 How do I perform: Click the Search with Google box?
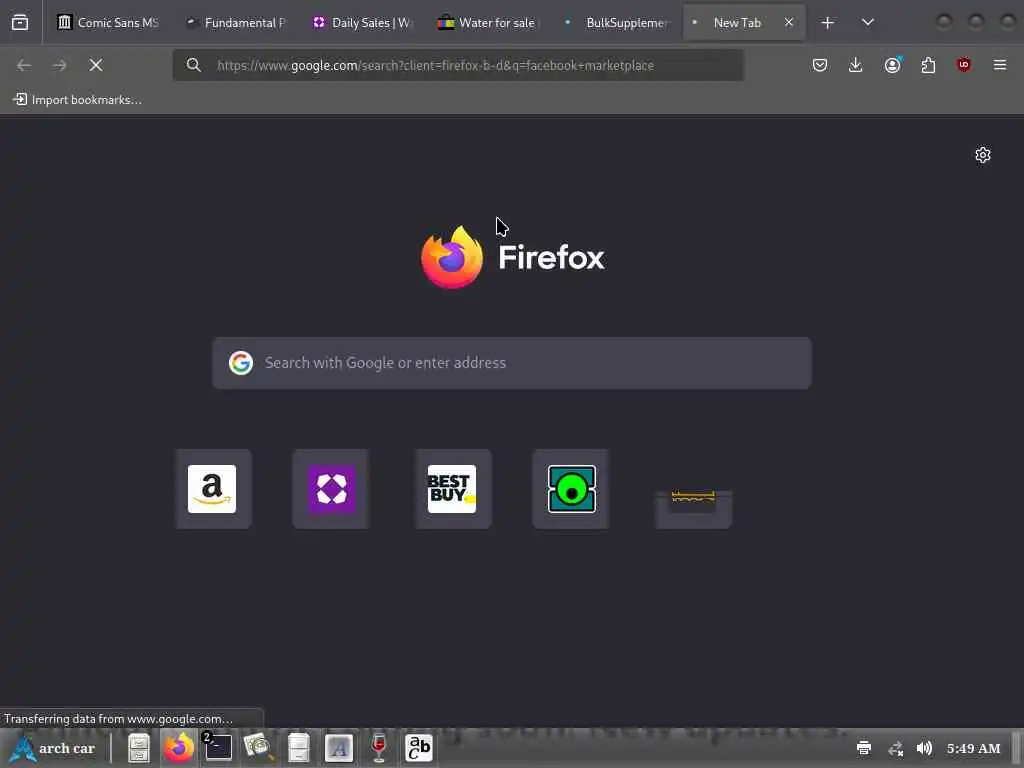pos(512,363)
